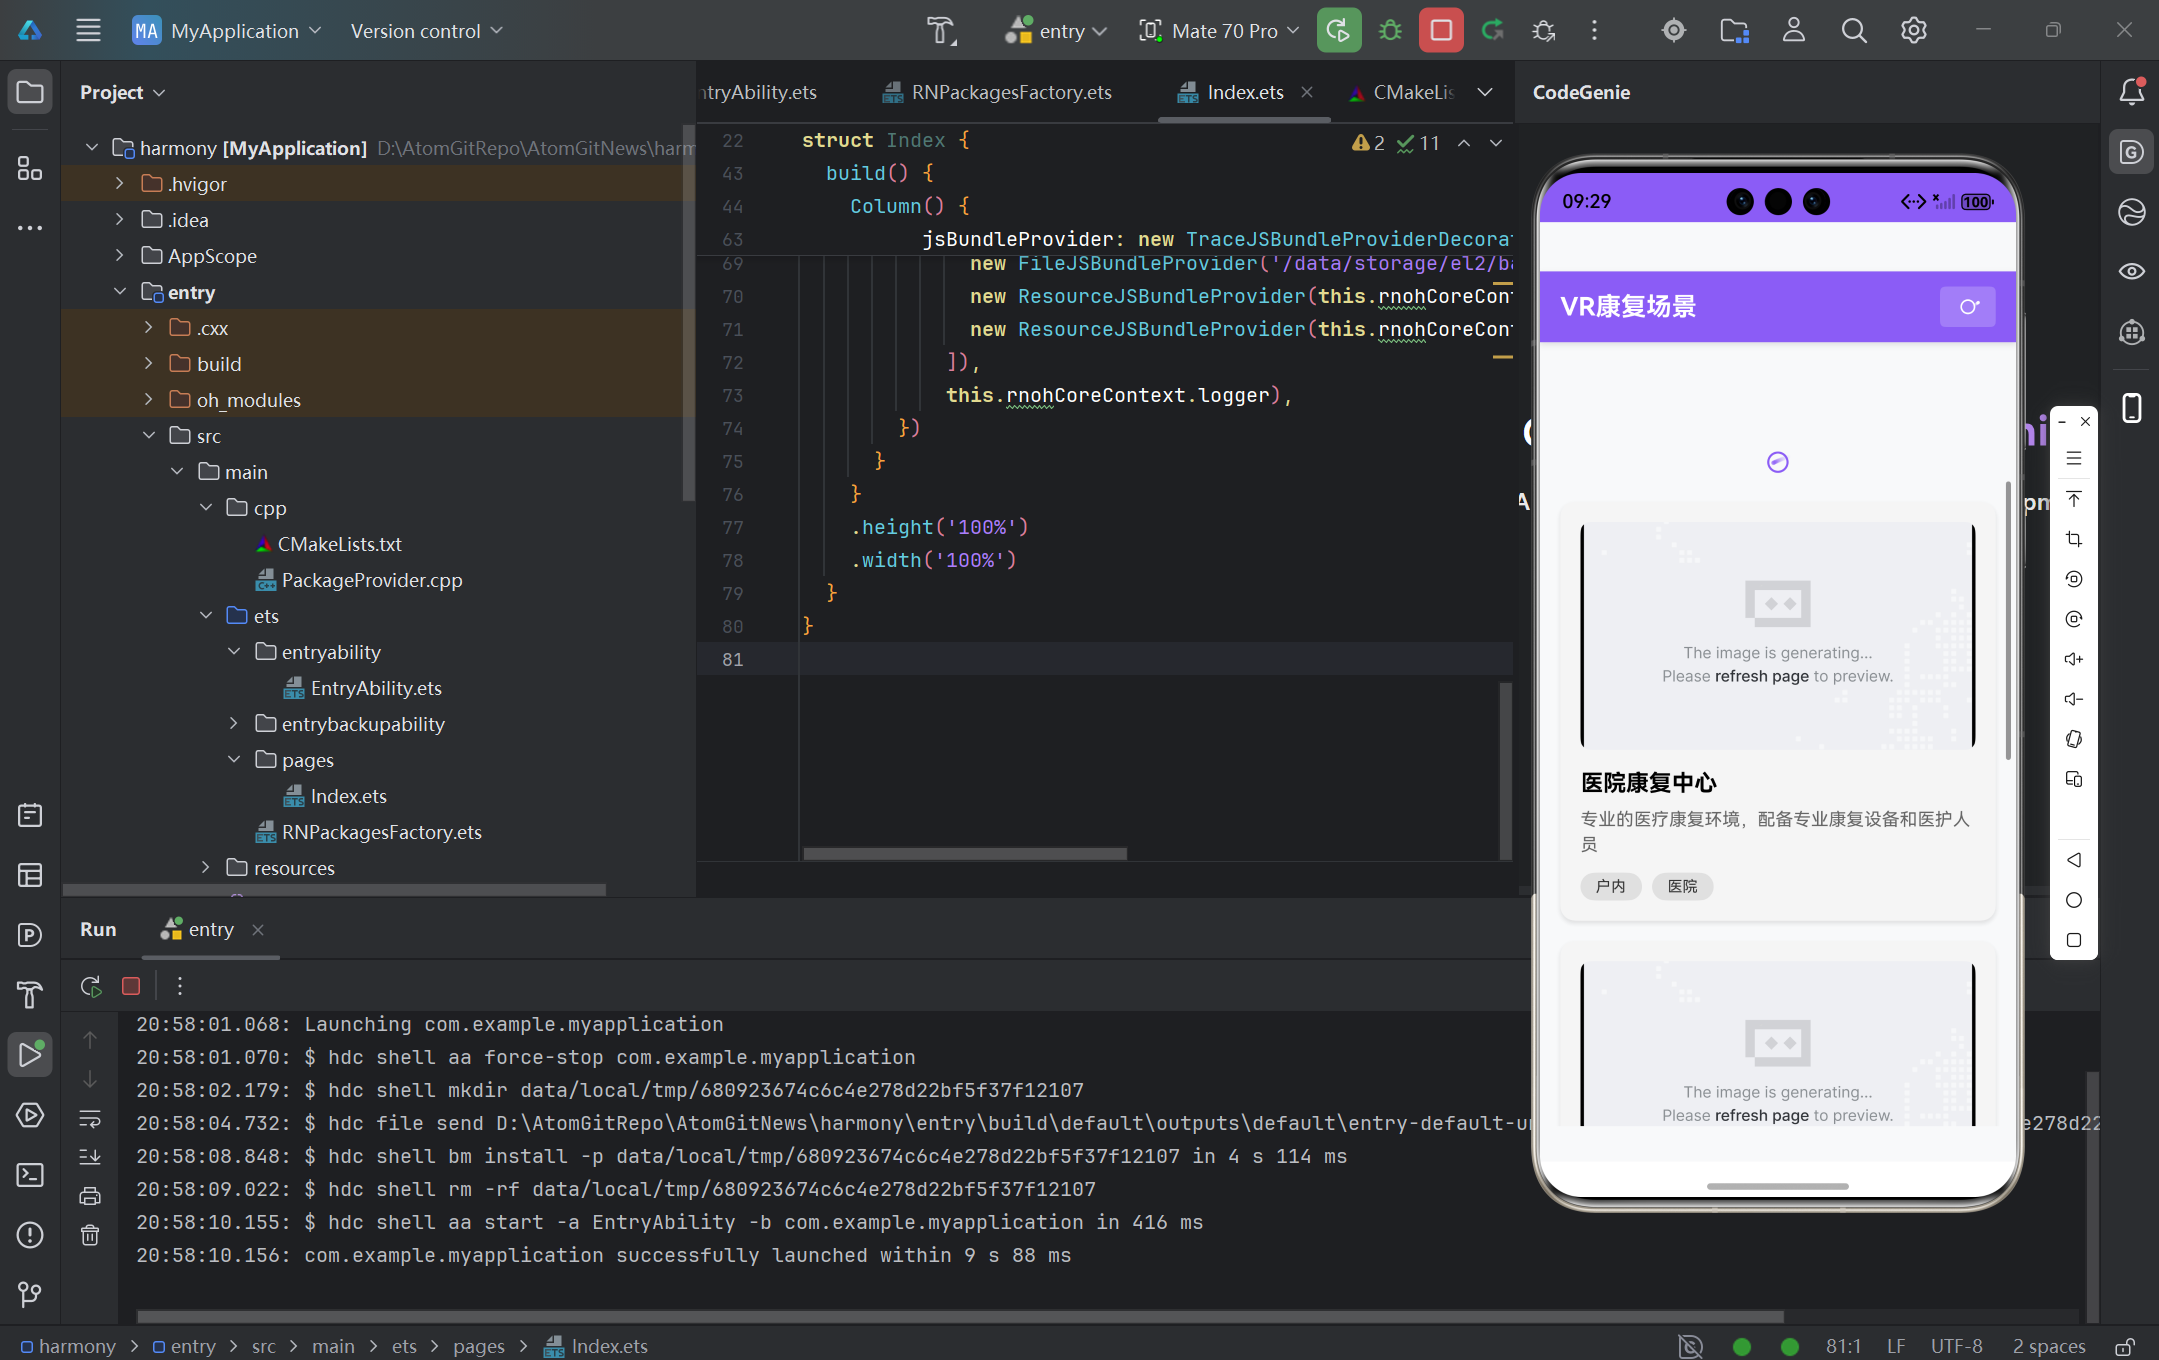Rerun entry in Run panel
This screenshot has width=2159, height=1360.
pyautogui.click(x=91, y=986)
